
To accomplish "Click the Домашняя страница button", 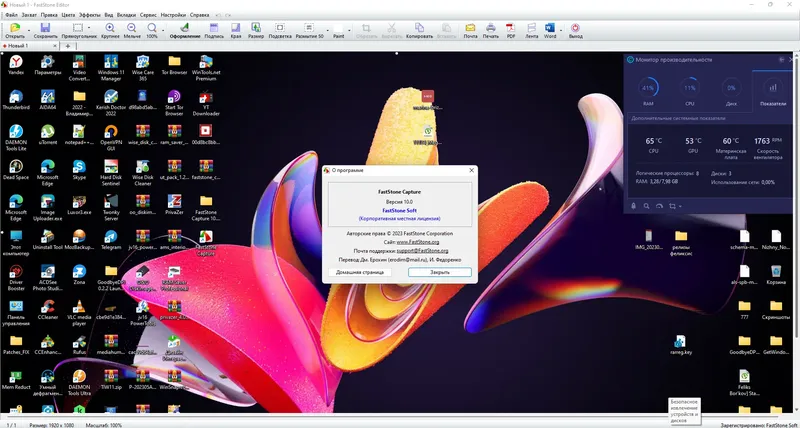I will point(359,272).
